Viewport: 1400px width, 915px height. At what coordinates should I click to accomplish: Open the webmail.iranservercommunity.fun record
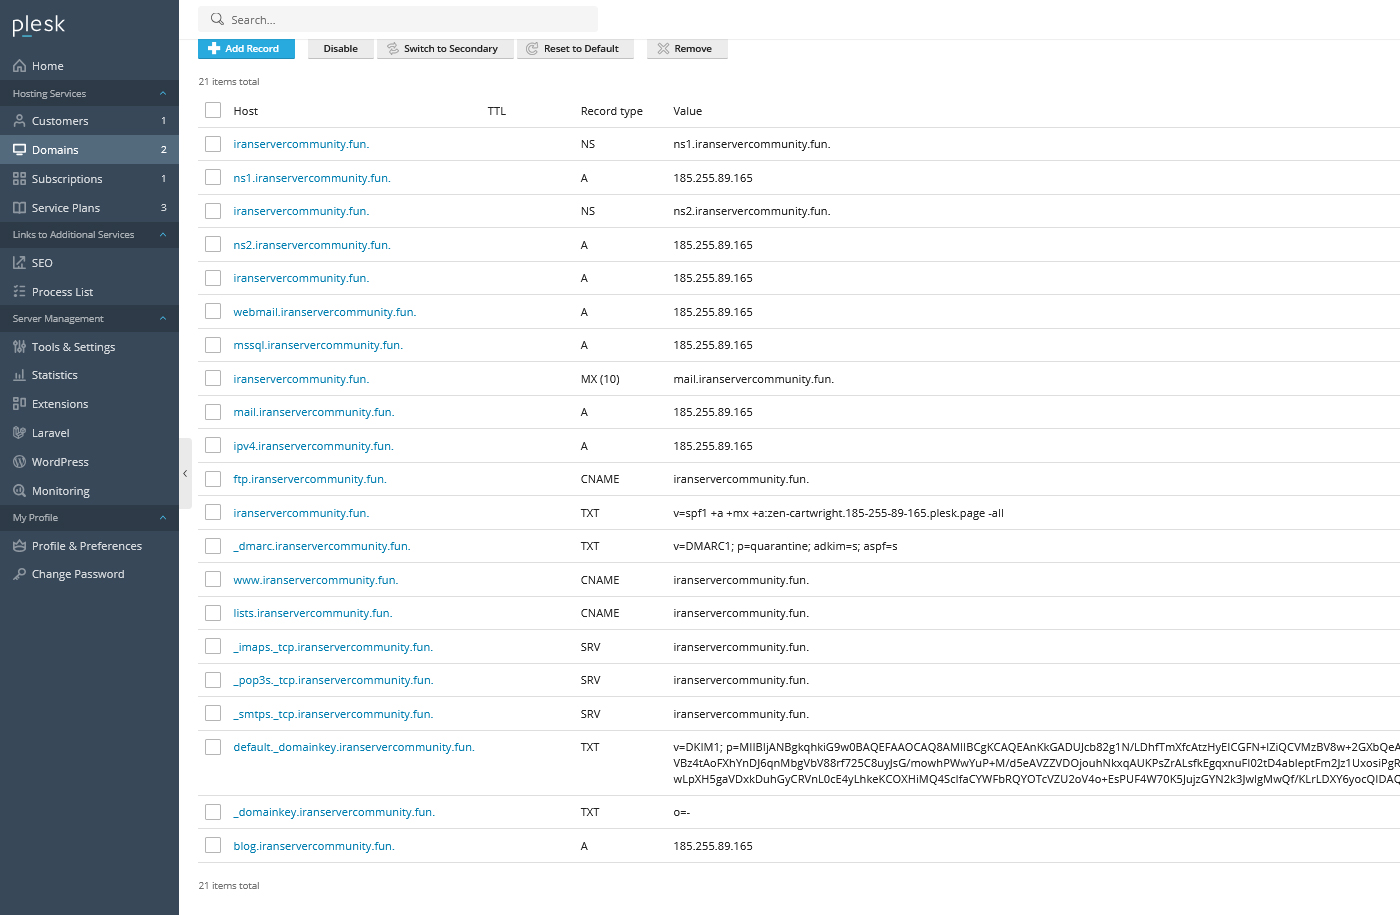click(325, 311)
